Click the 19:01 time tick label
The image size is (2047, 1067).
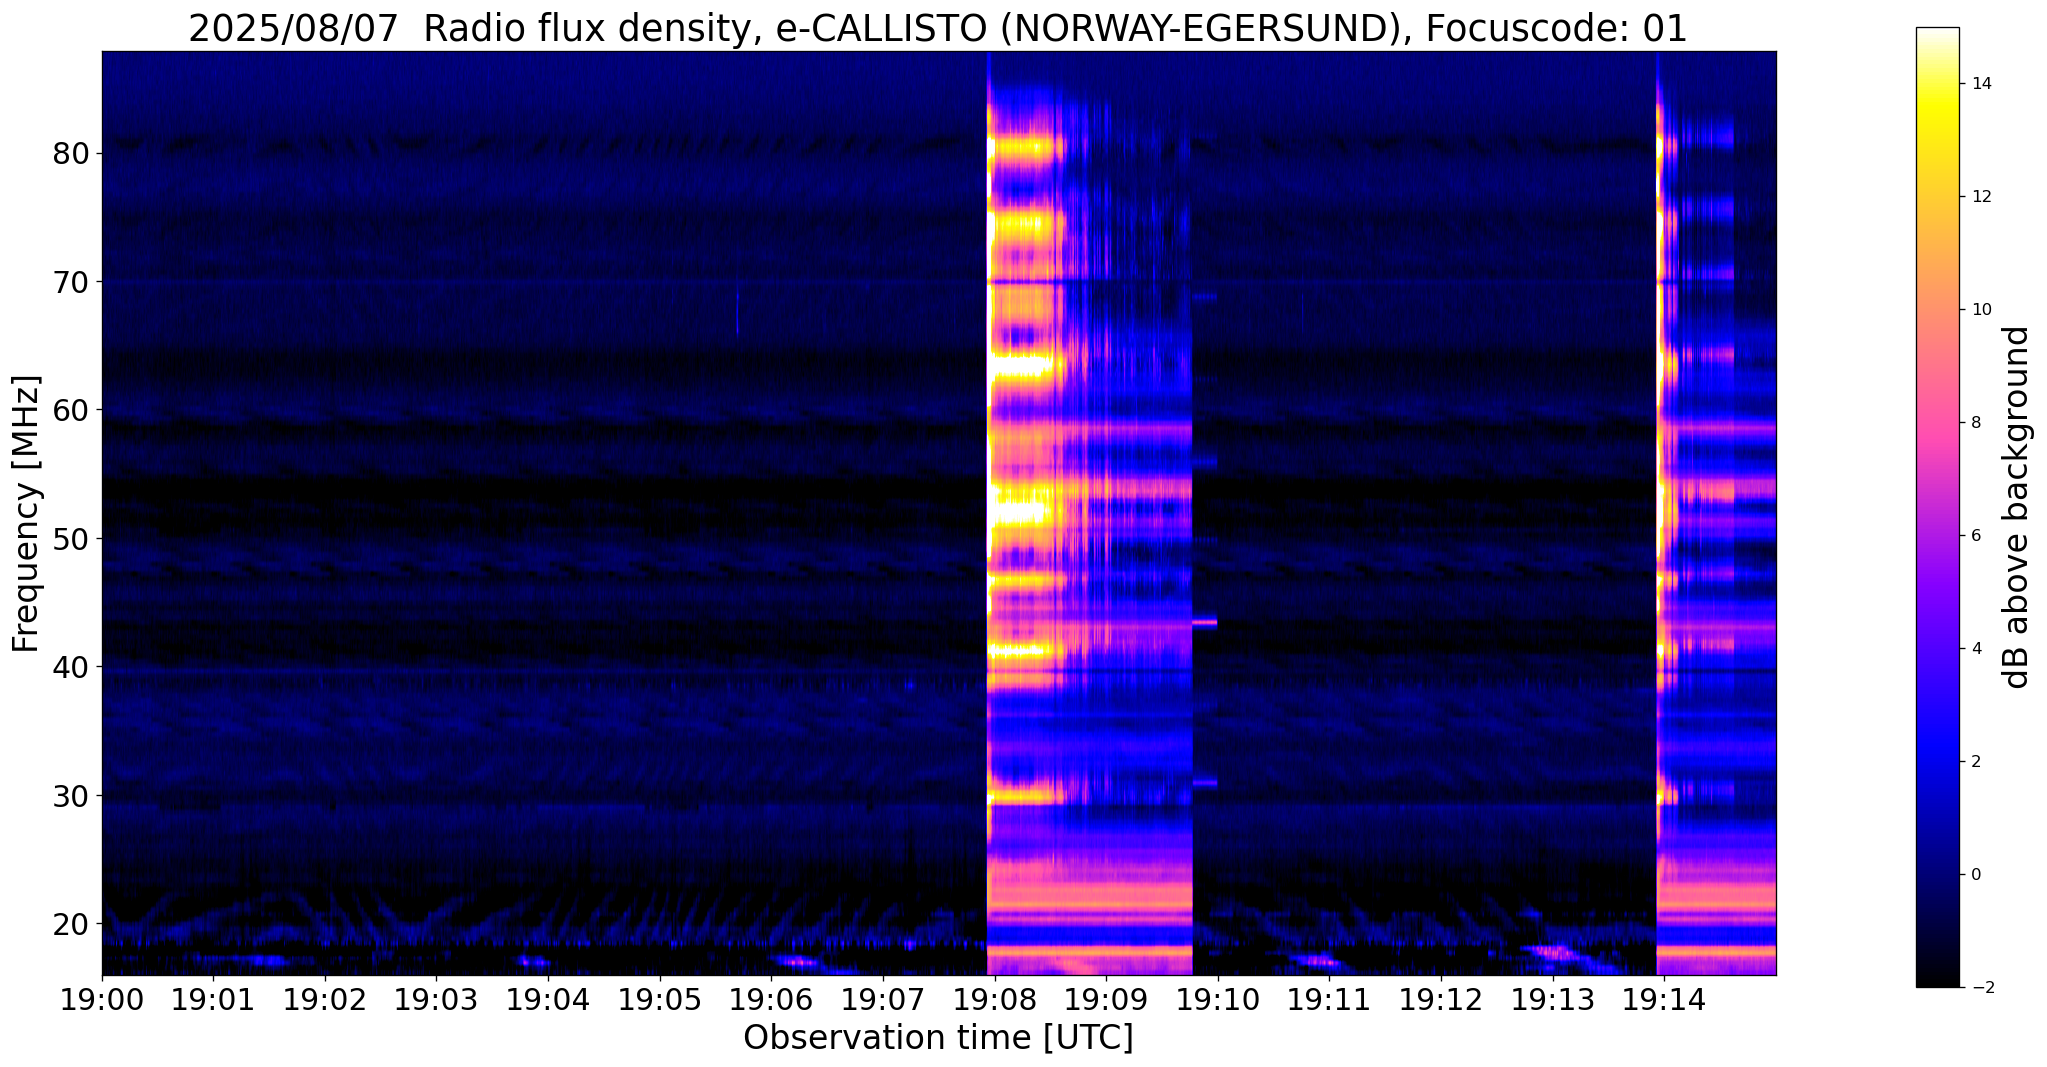click(x=213, y=999)
